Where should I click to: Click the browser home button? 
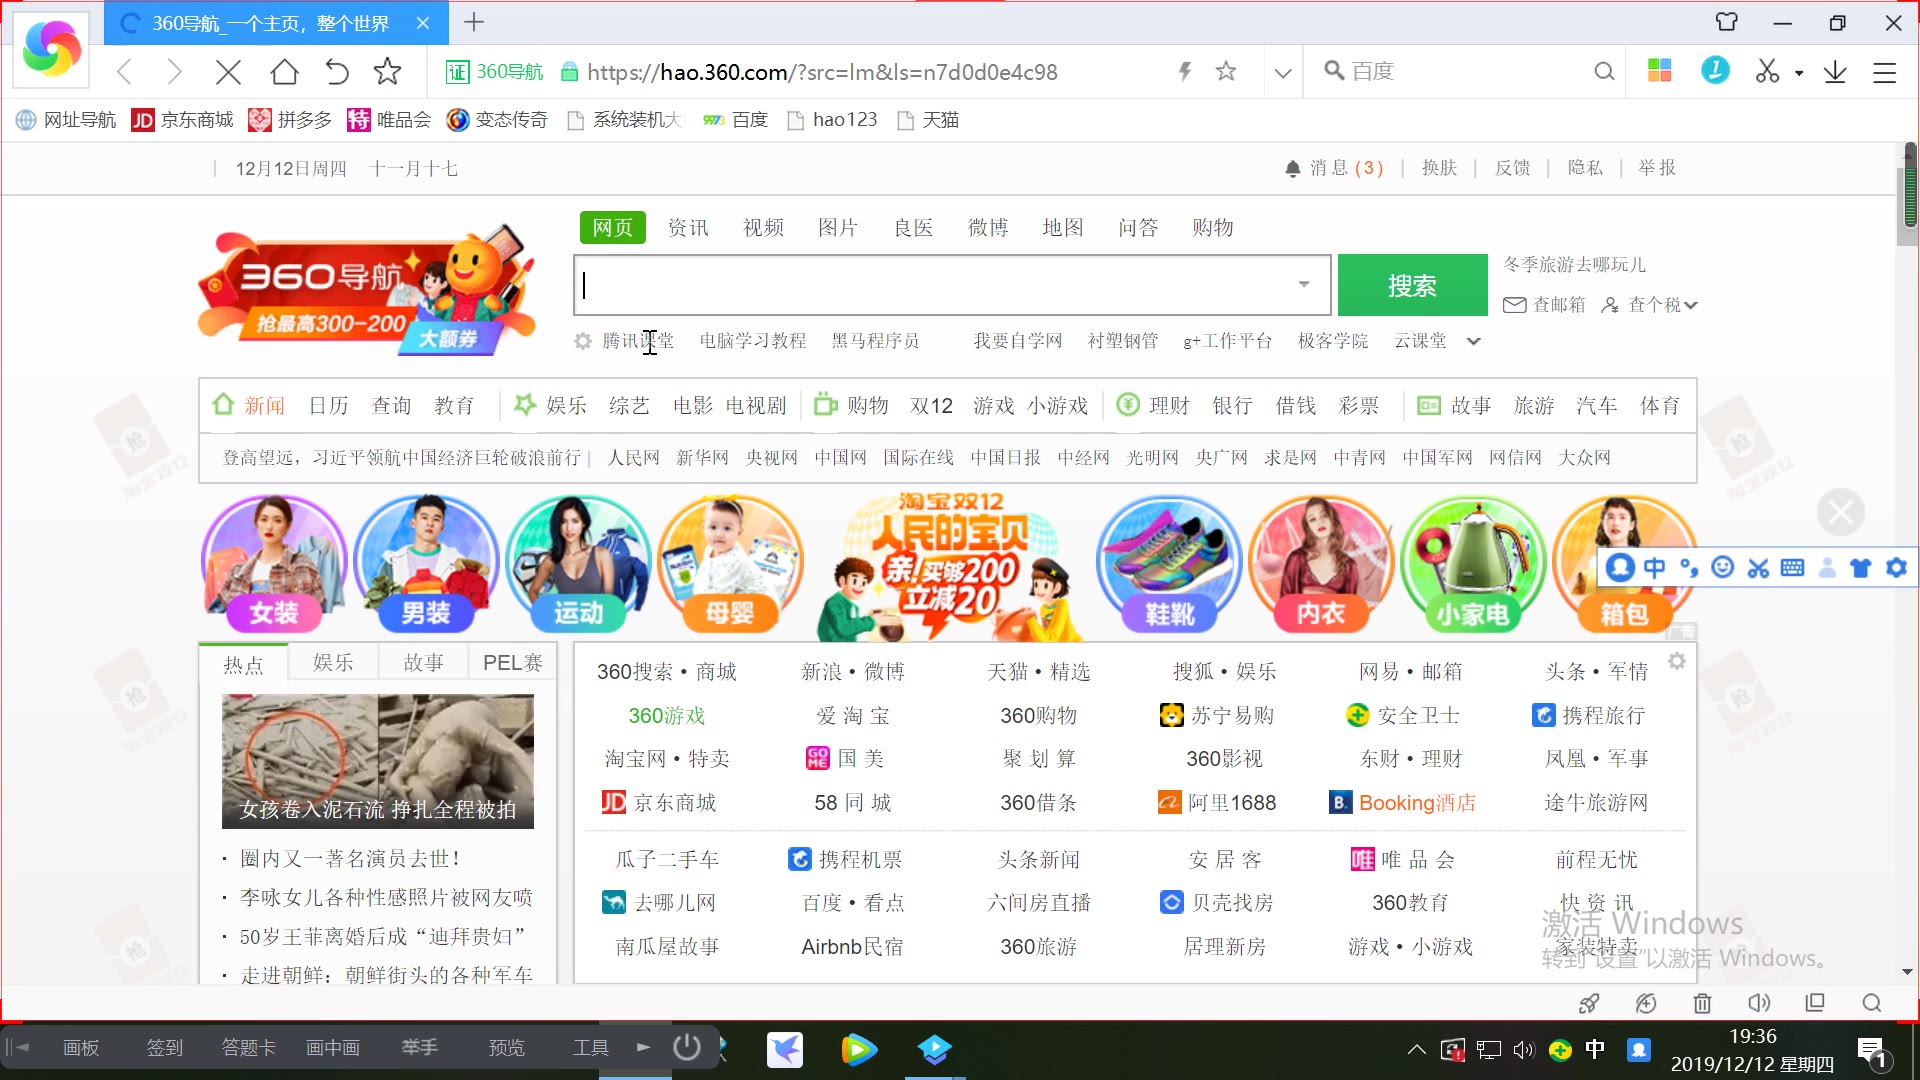coord(284,72)
